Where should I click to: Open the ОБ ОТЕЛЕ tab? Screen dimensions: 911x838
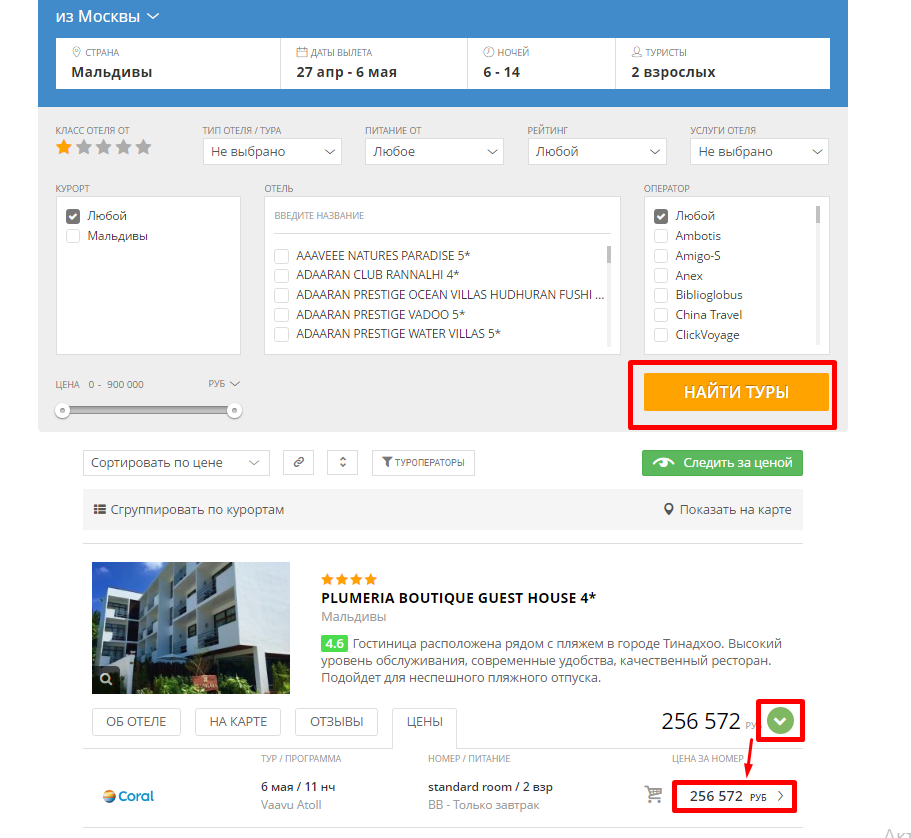tap(136, 722)
